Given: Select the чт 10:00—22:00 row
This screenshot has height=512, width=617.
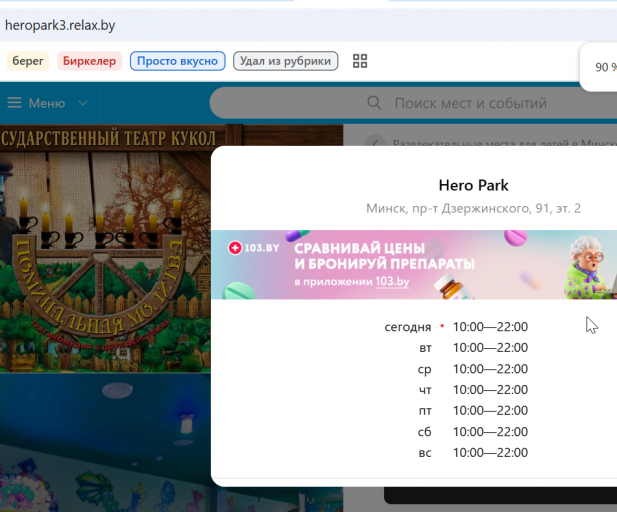Looking at the screenshot, I should [473, 390].
